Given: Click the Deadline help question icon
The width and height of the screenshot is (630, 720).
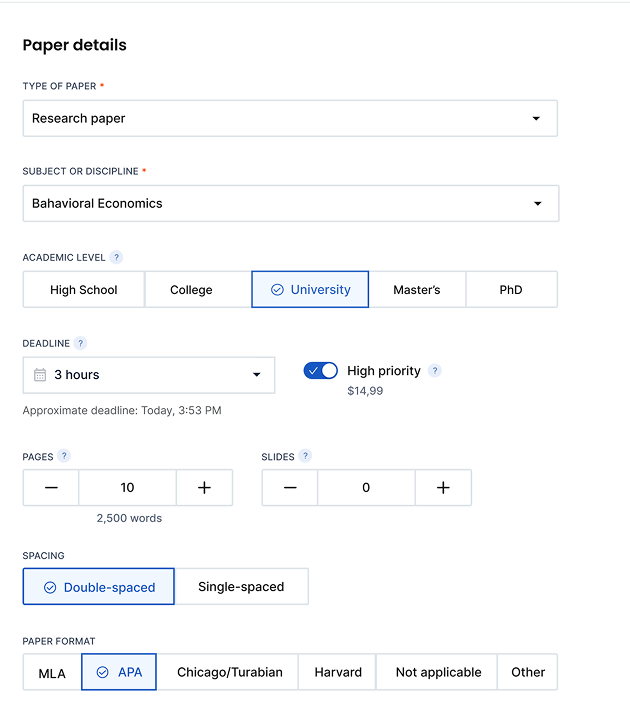Looking at the screenshot, I should tap(81, 343).
